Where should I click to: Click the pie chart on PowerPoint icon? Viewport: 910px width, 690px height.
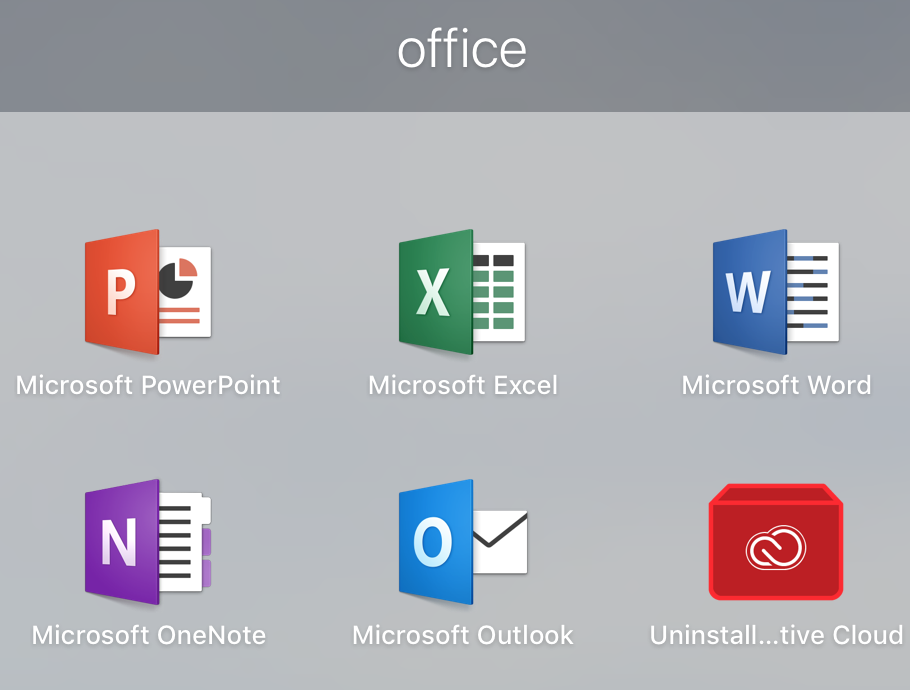pyautogui.click(x=178, y=278)
